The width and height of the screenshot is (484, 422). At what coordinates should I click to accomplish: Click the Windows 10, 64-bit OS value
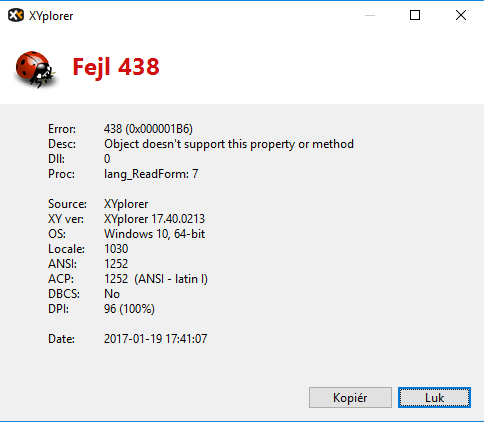click(154, 234)
